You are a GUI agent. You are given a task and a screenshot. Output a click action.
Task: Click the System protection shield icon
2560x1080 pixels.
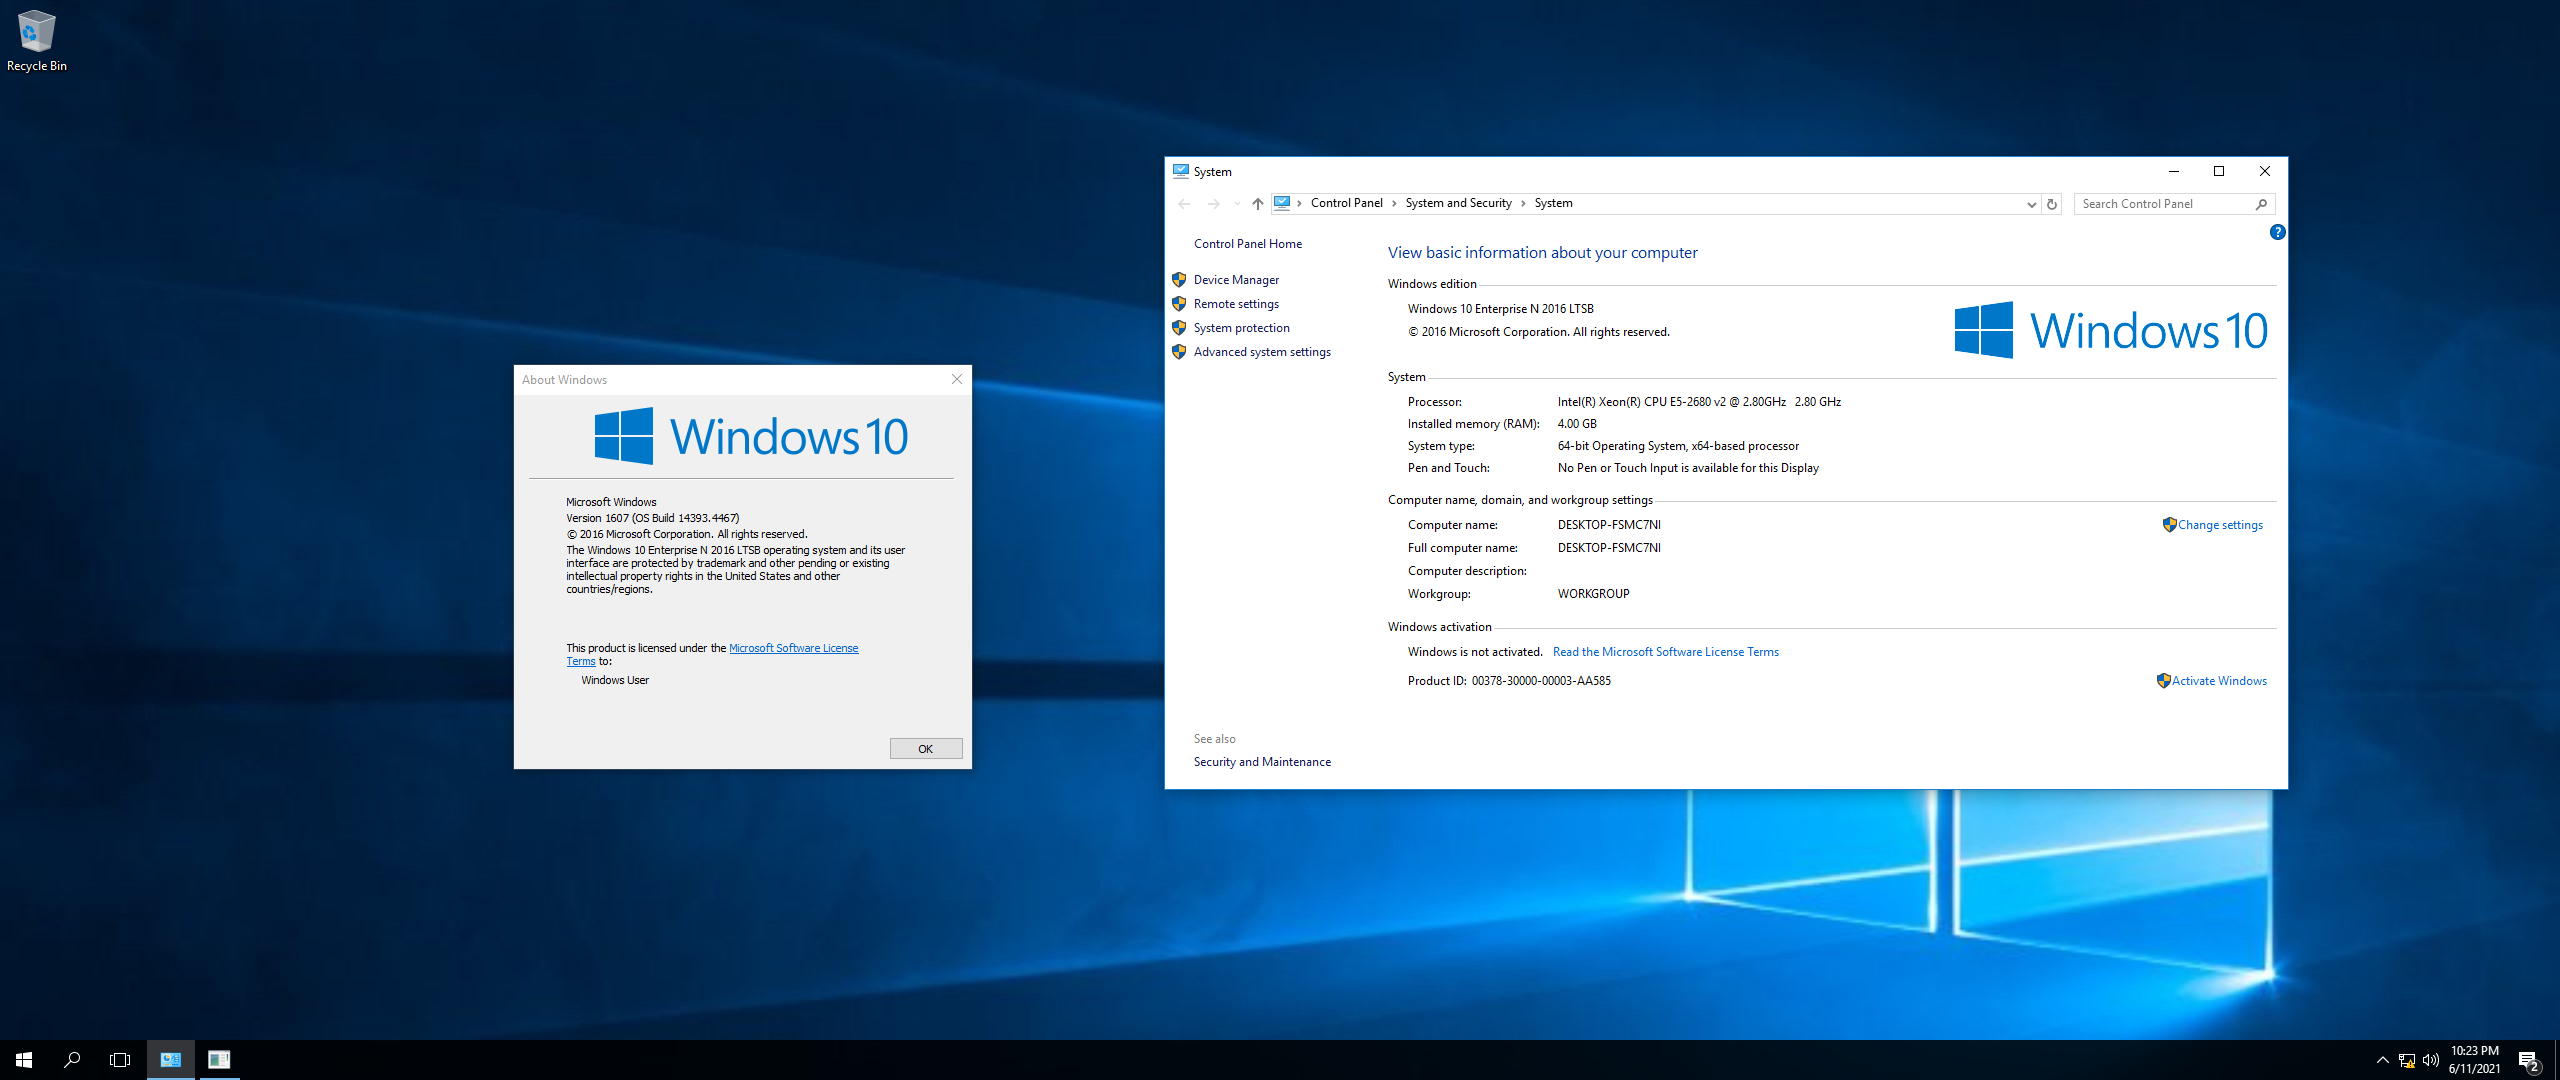coord(1179,328)
